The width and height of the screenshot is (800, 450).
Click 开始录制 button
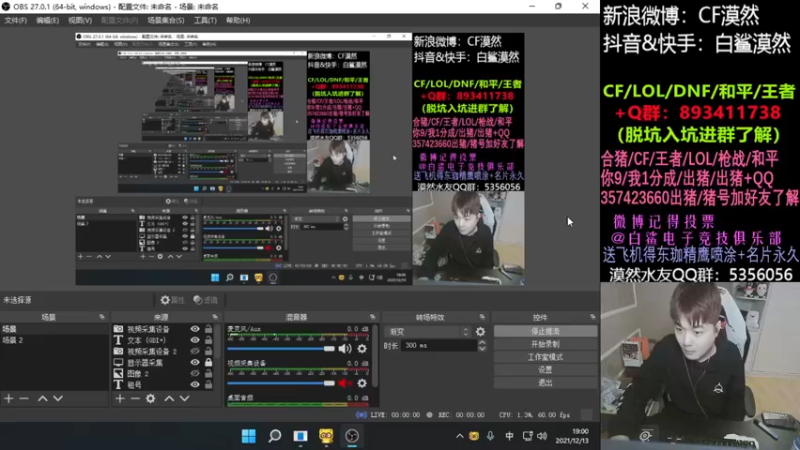click(545, 344)
